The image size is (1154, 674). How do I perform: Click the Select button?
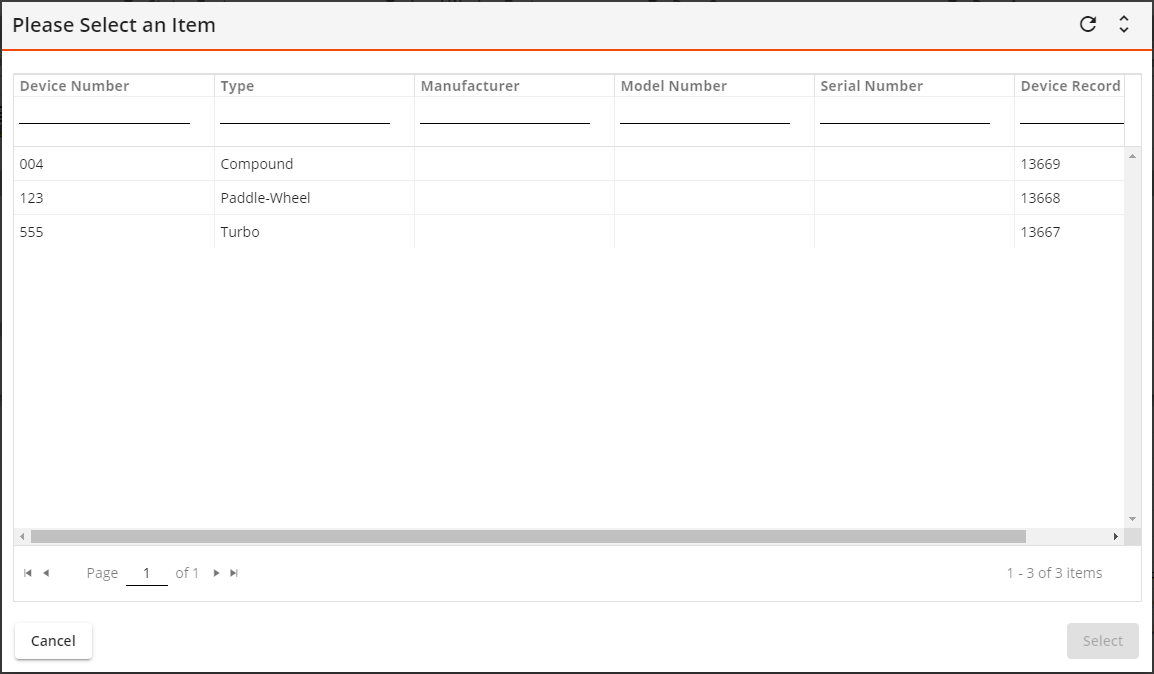coord(1102,641)
